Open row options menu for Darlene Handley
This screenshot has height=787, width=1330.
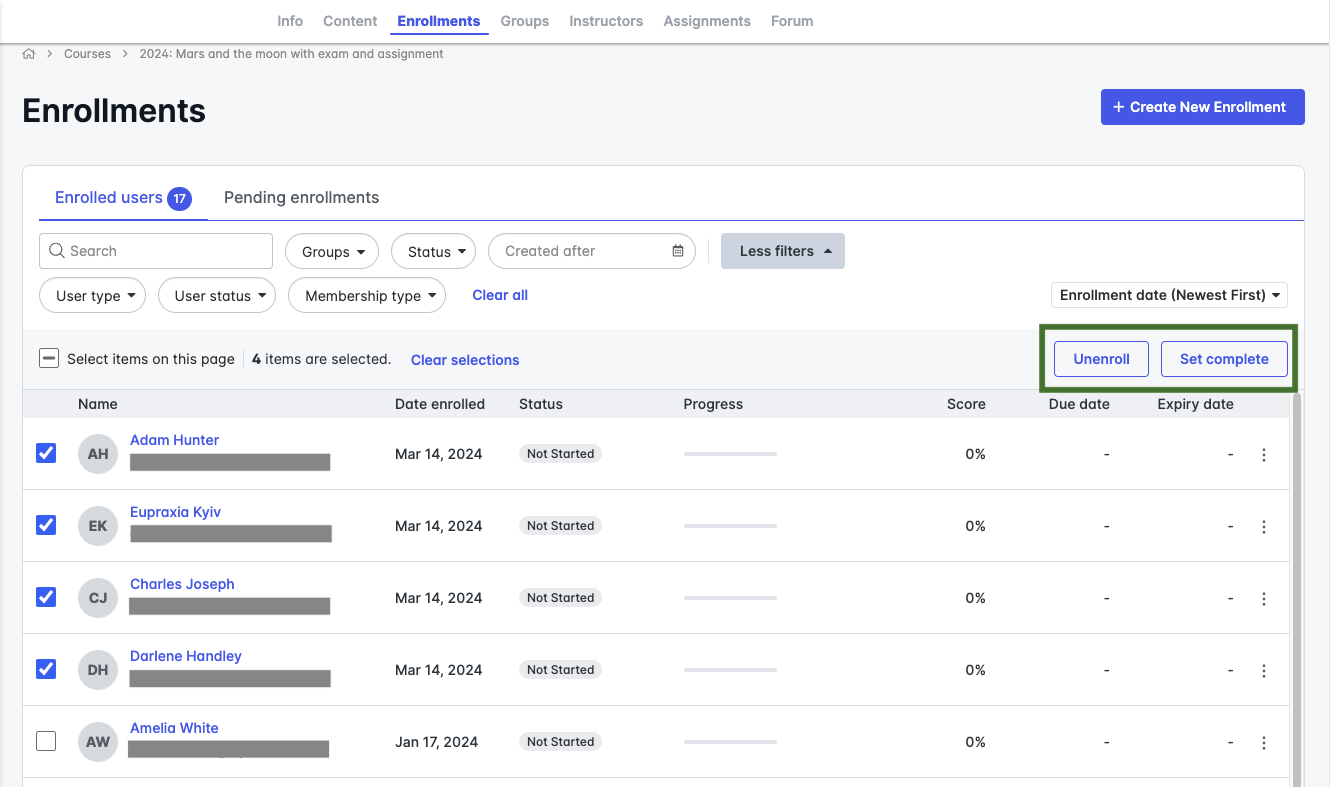pyautogui.click(x=1264, y=670)
